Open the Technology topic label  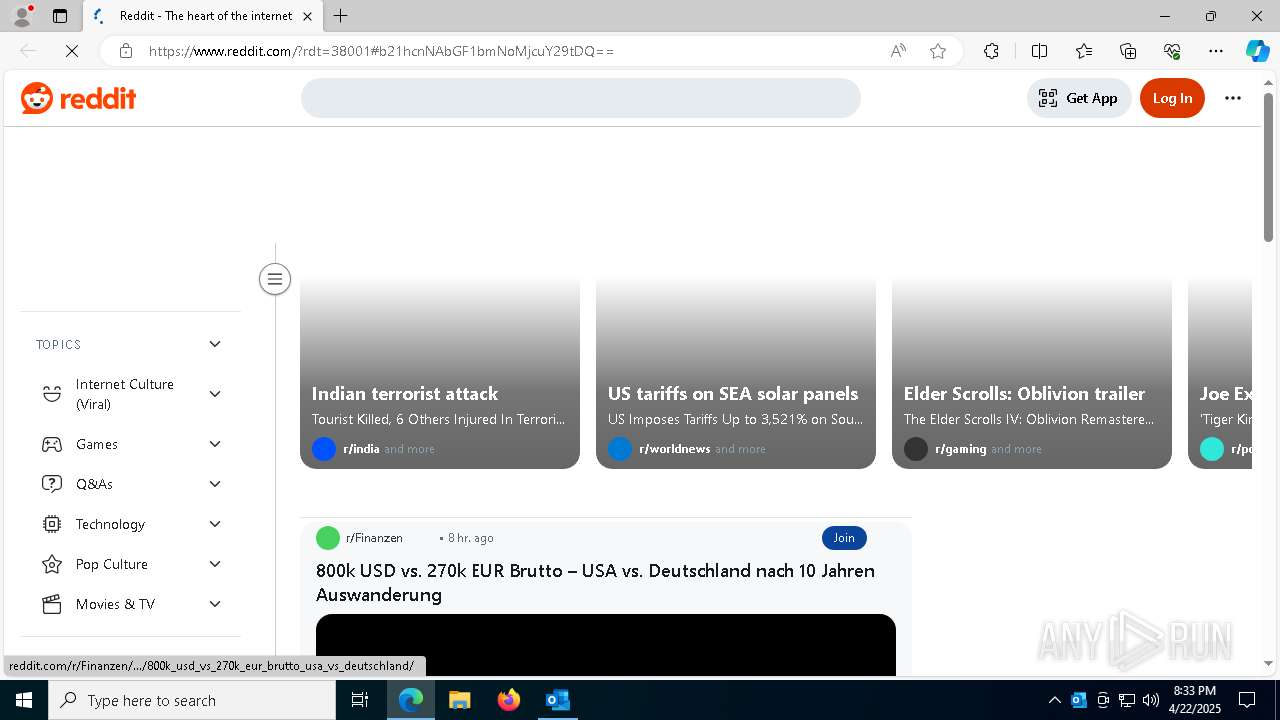pos(110,524)
